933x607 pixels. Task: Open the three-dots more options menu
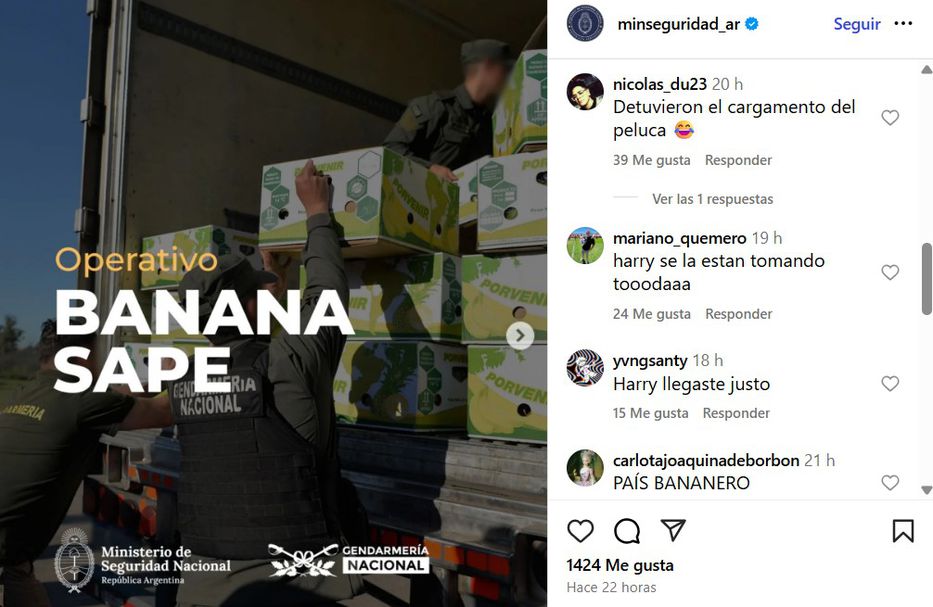(903, 23)
